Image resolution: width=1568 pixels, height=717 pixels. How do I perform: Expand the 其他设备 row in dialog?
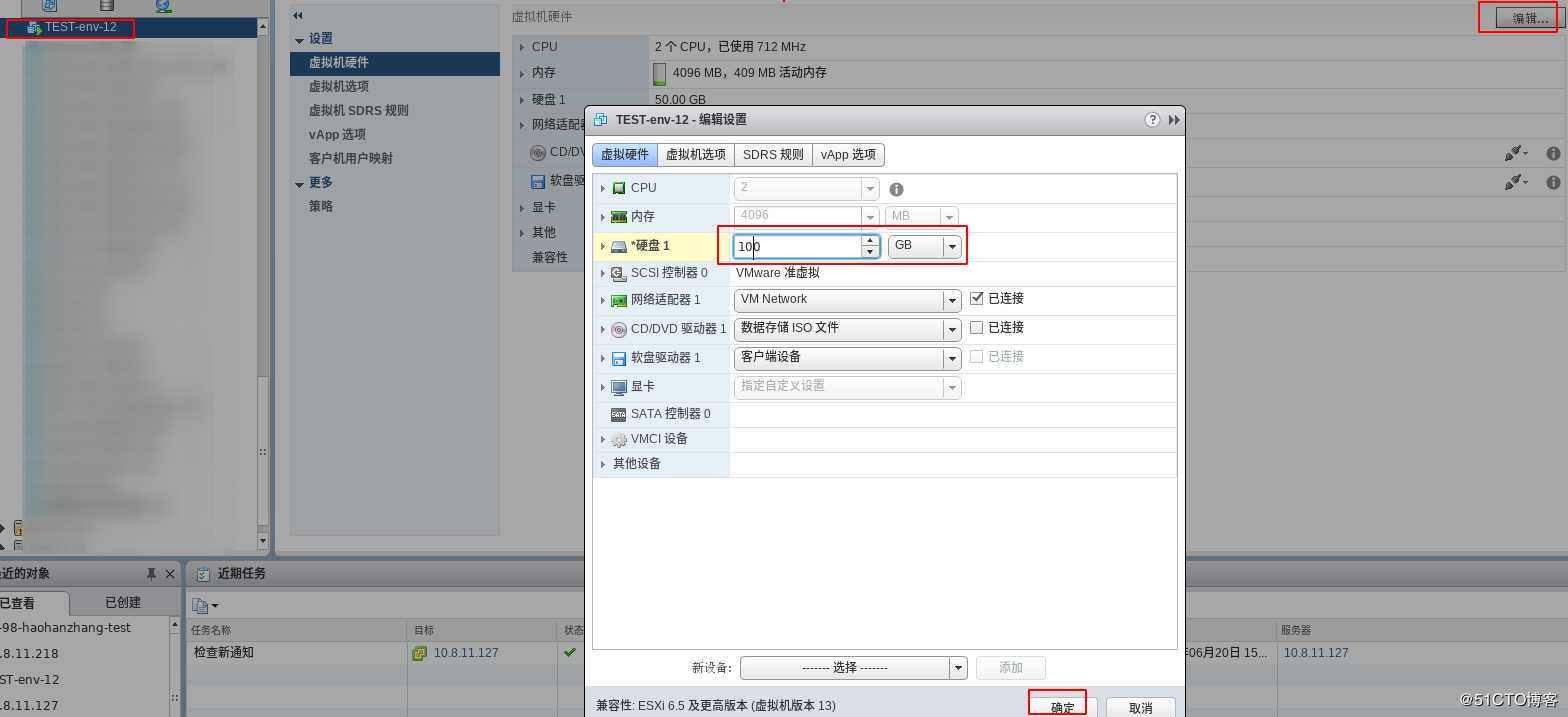(x=602, y=464)
